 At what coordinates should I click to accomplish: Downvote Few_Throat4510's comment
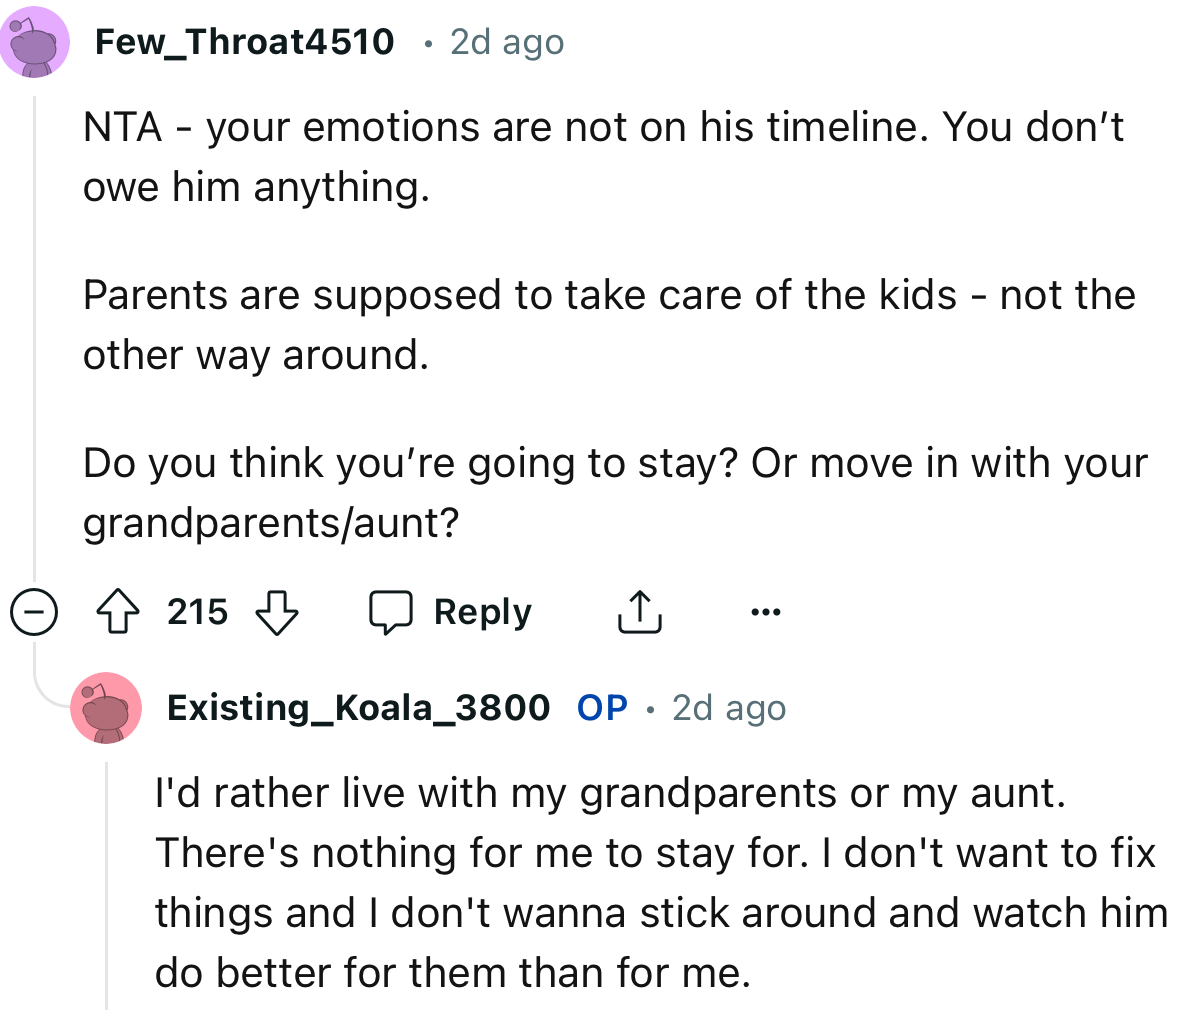pos(278,611)
